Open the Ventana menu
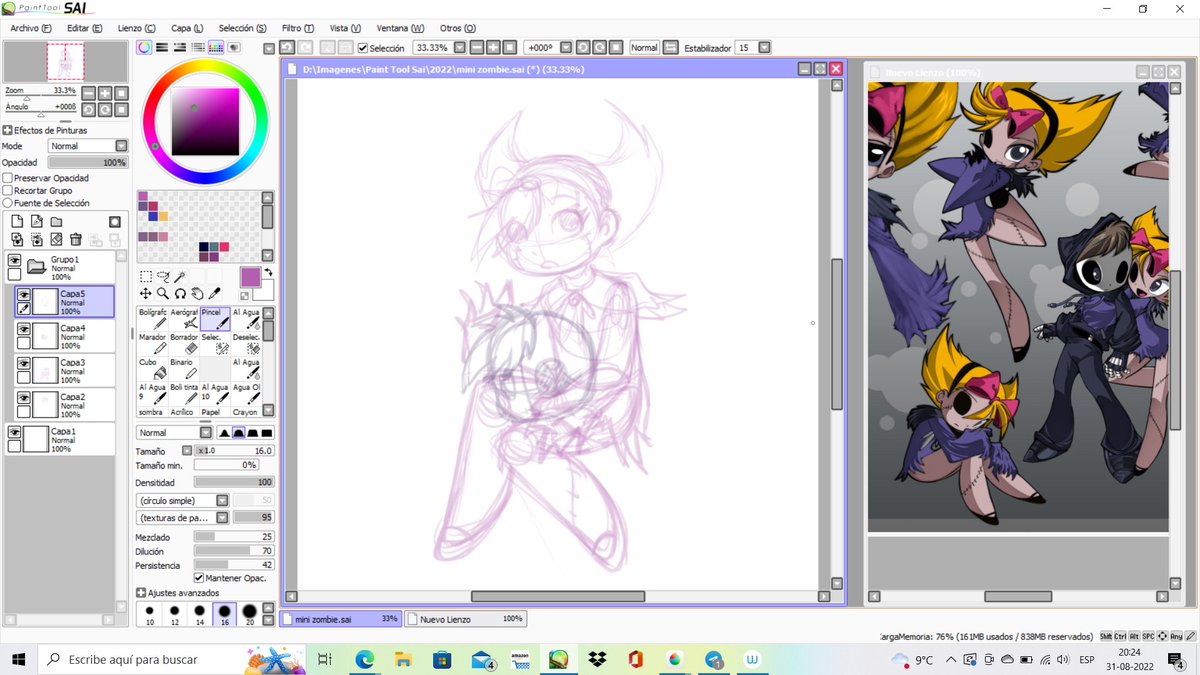The width and height of the screenshot is (1200, 675). pos(400,28)
